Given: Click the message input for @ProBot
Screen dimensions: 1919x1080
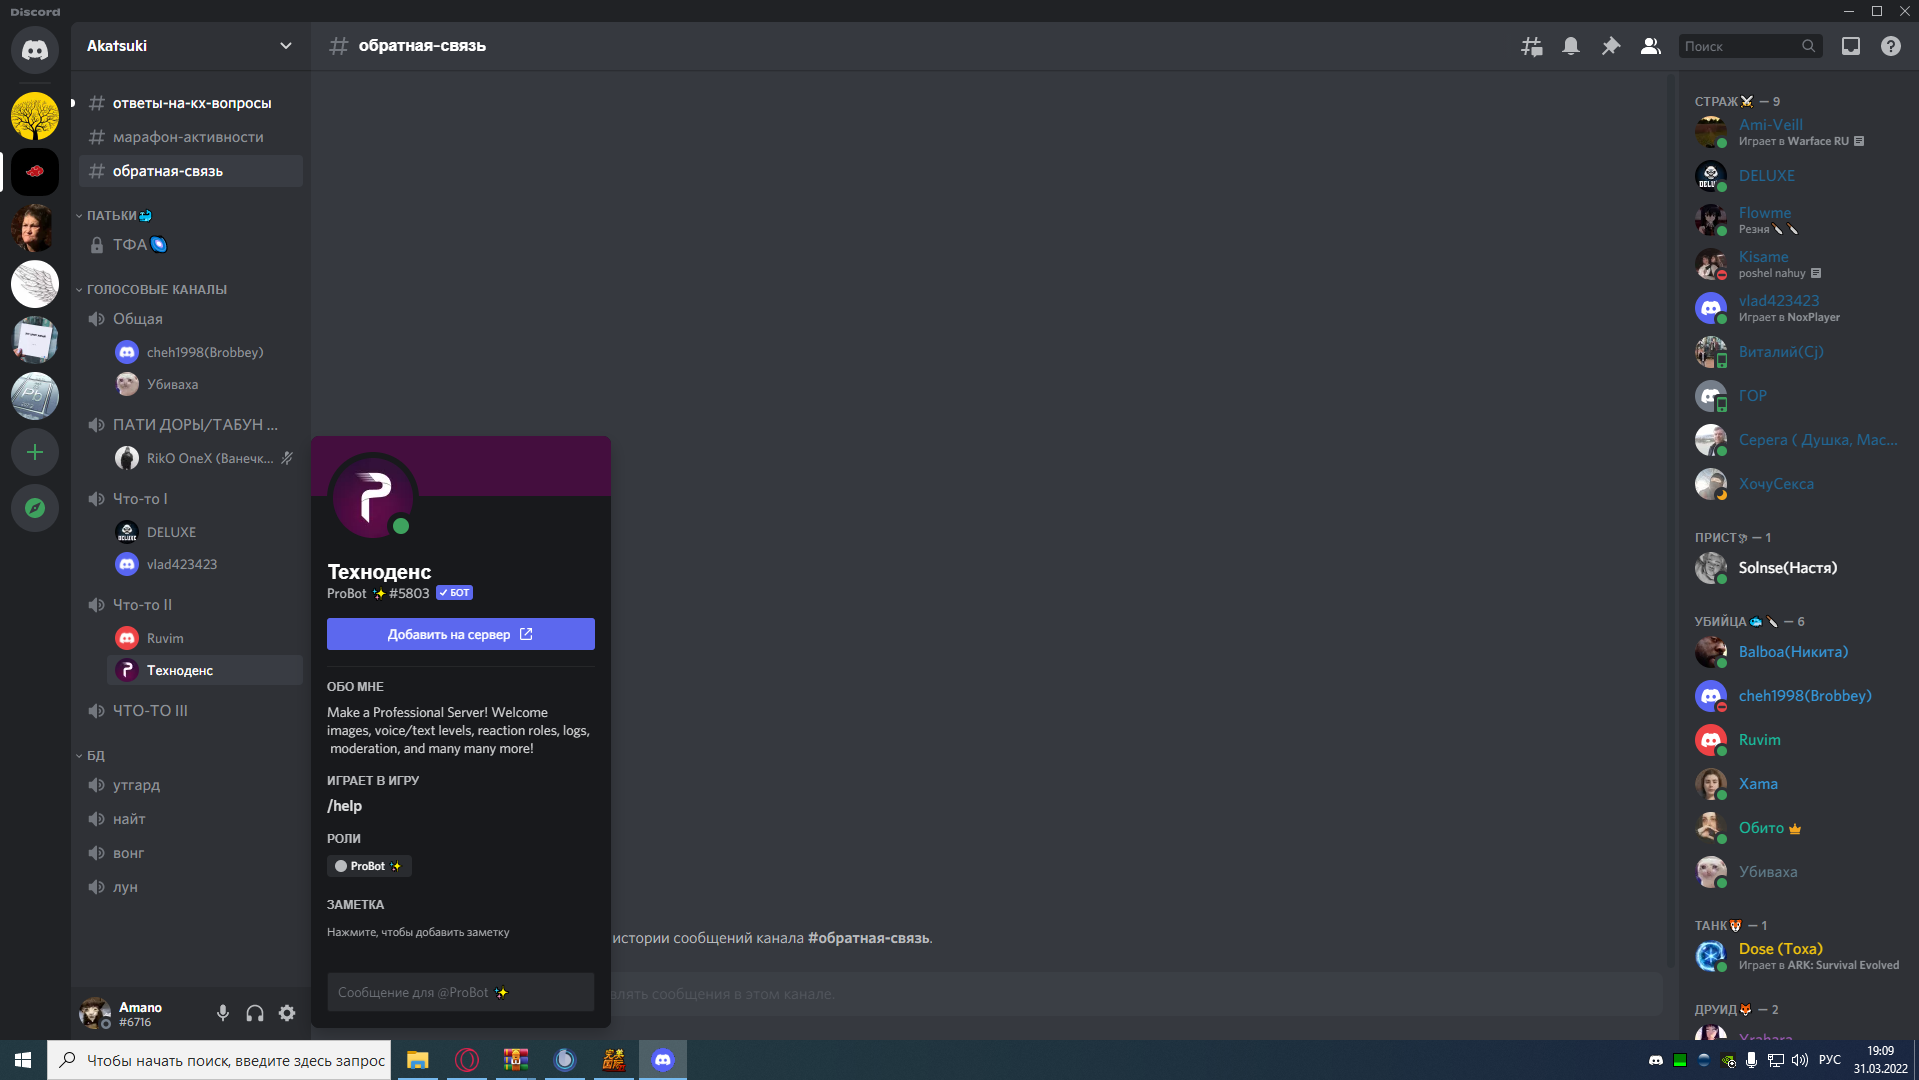Looking at the screenshot, I should pos(460,992).
